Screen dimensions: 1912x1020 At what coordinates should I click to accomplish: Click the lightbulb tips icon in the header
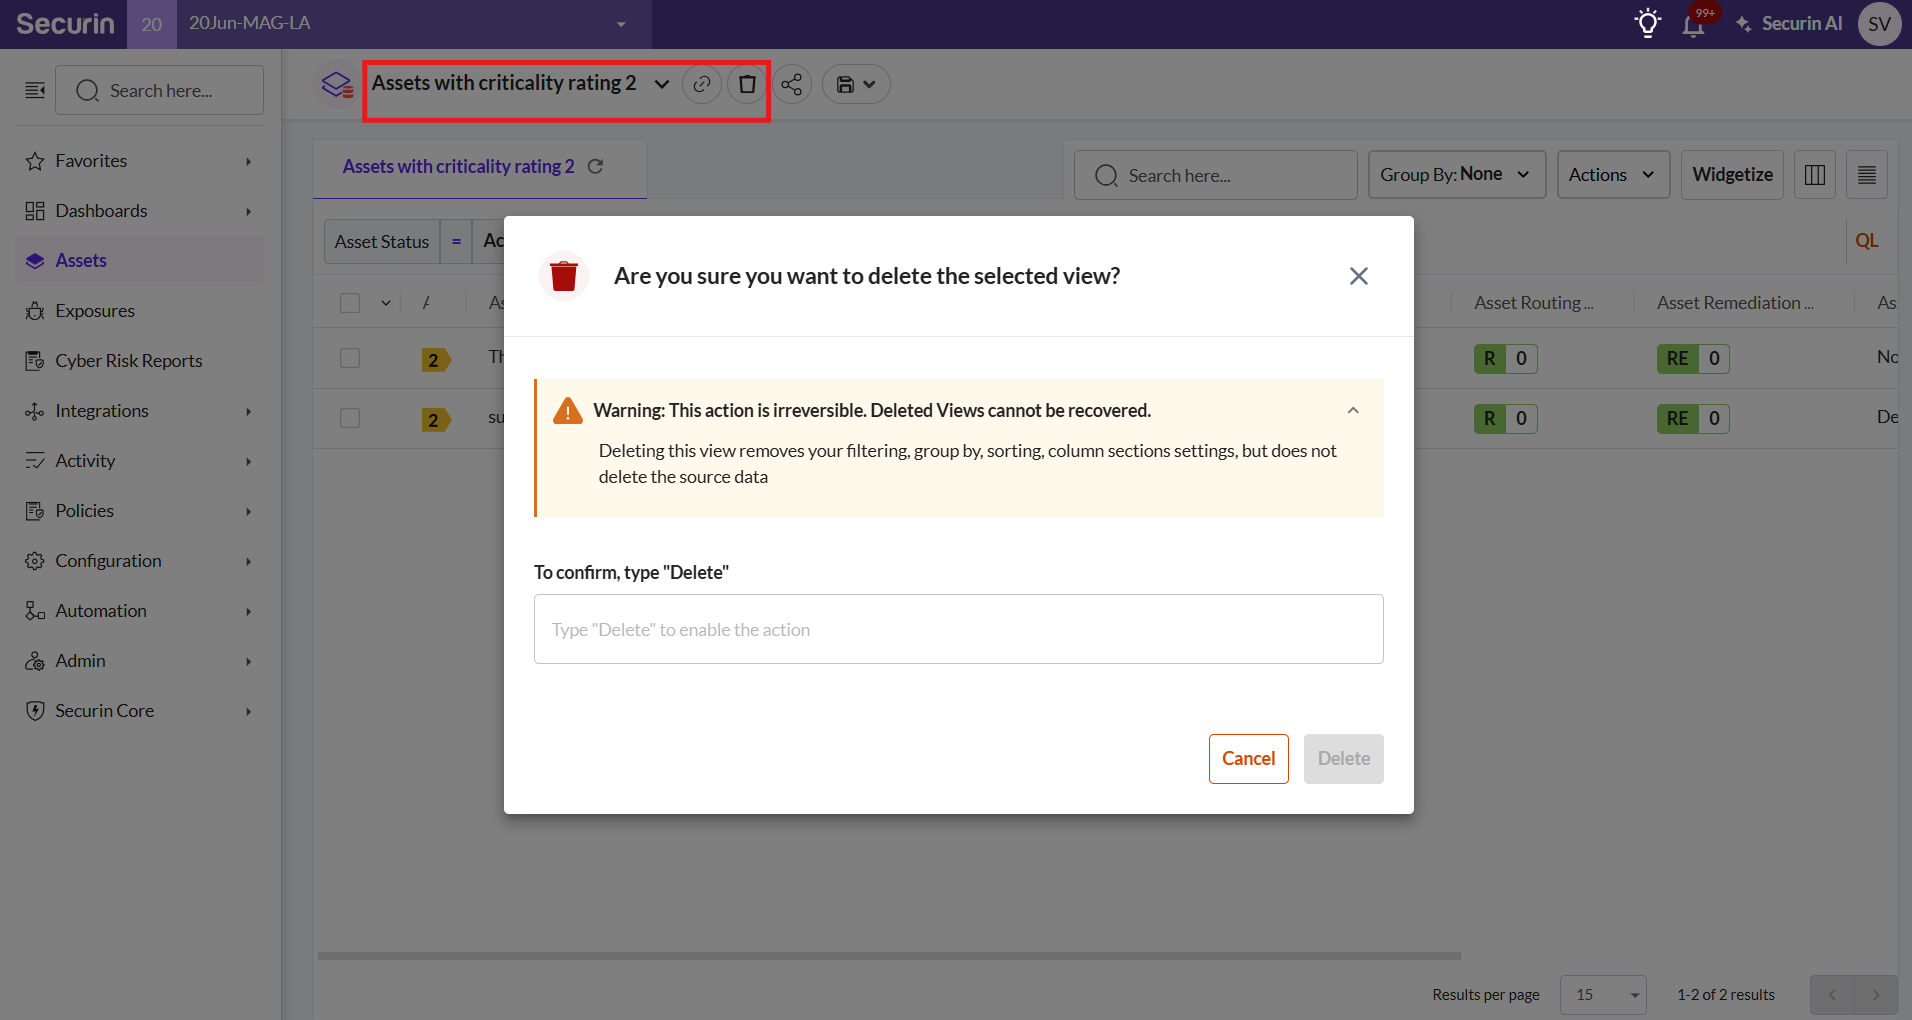click(x=1648, y=23)
